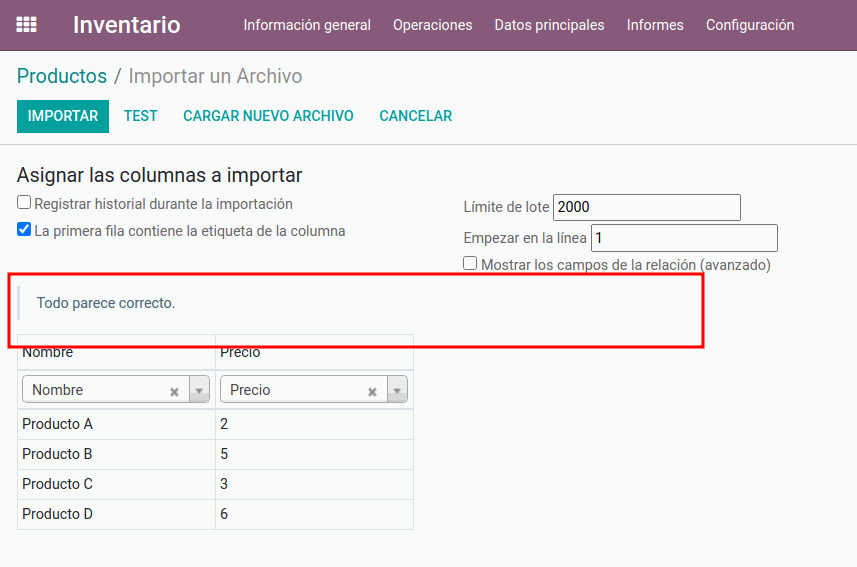This screenshot has height=567, width=857.
Task: Click price value 3 for Producto C
Action: [x=314, y=484]
